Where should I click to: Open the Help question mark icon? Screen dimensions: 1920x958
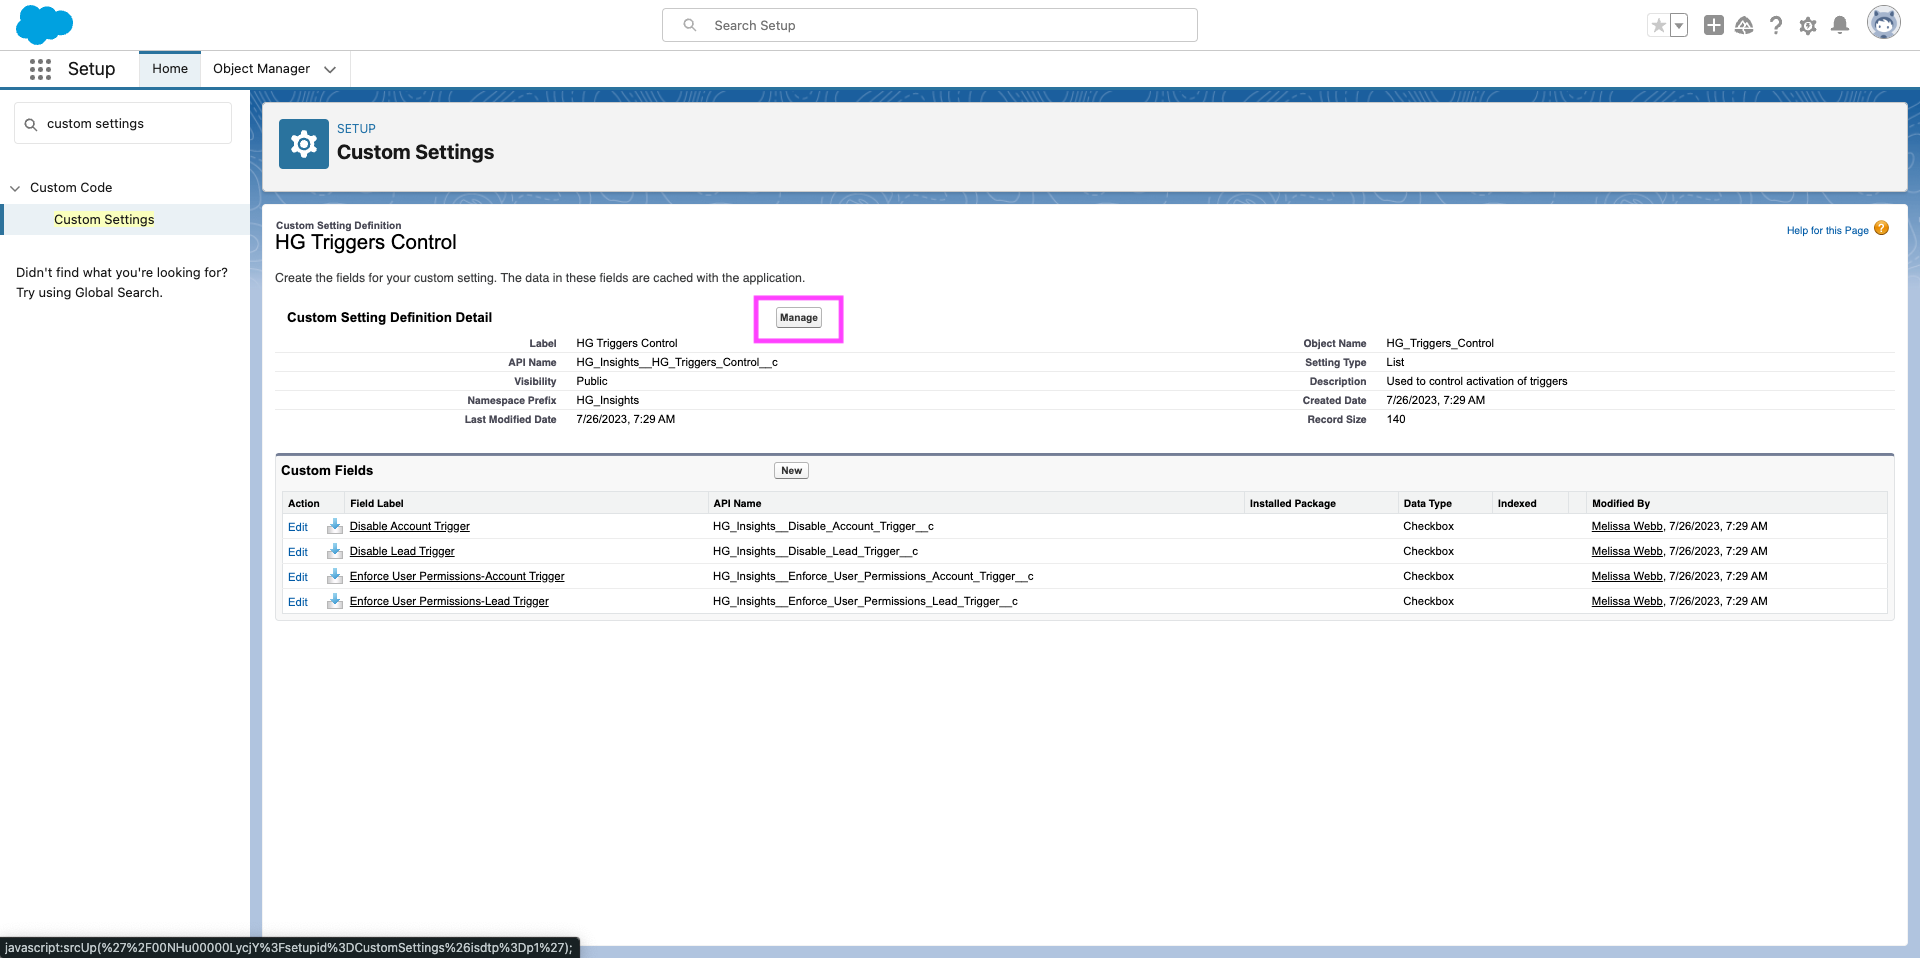(1776, 26)
